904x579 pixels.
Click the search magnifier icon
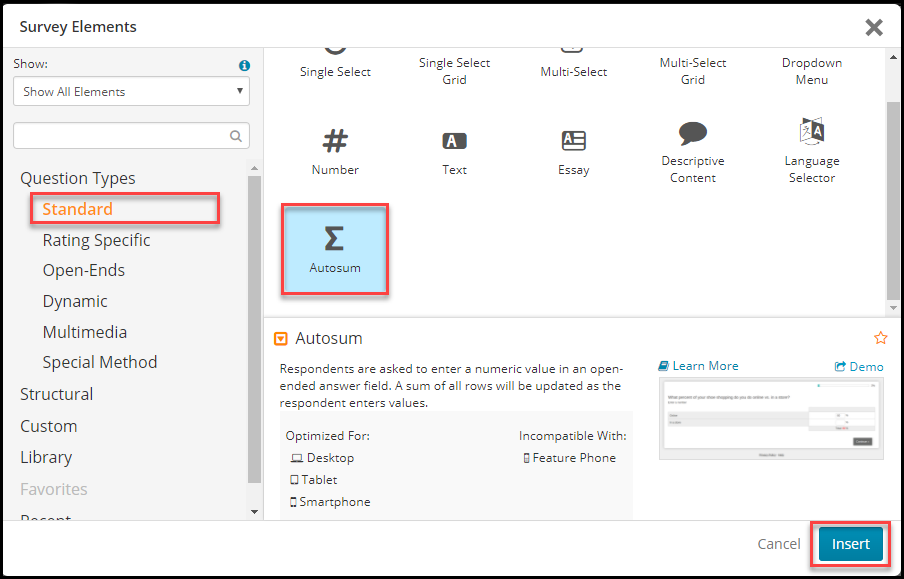[236, 136]
